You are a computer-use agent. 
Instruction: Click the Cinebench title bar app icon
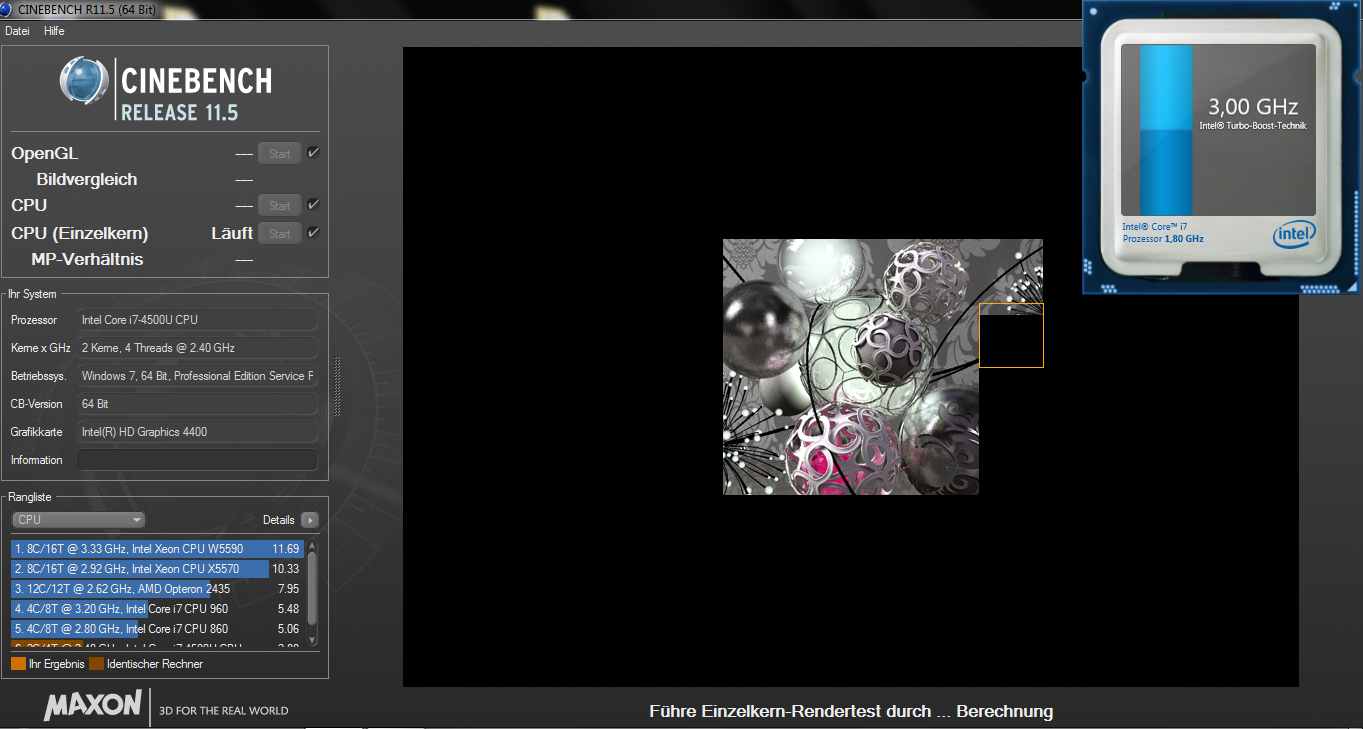coord(8,9)
